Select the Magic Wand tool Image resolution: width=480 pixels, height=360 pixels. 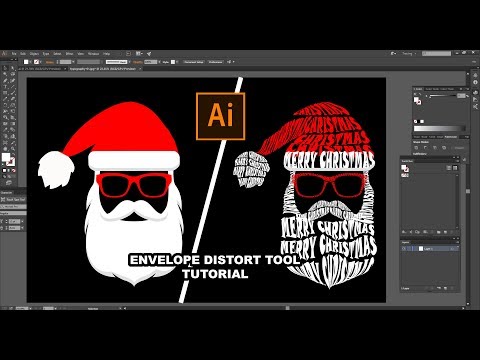click(5, 74)
